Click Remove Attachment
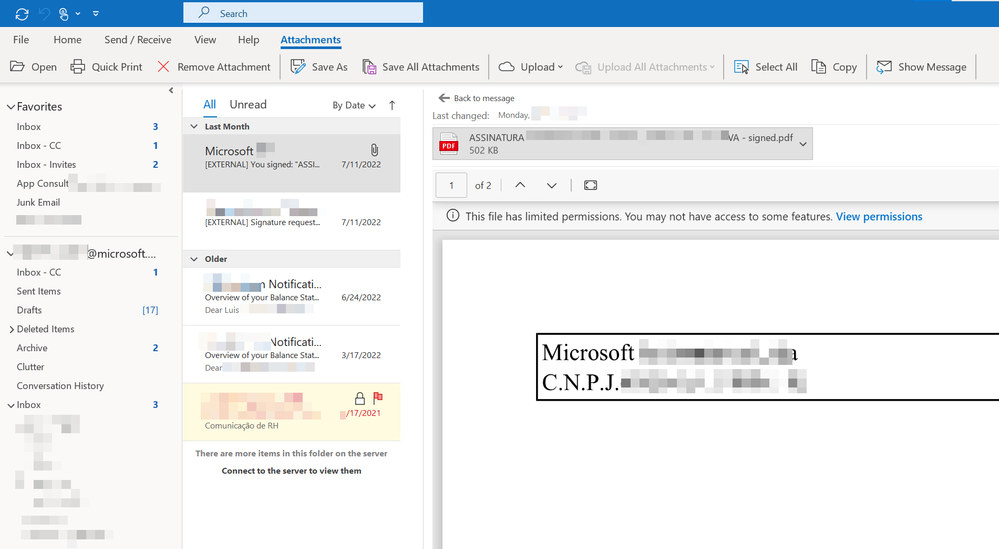 214,67
